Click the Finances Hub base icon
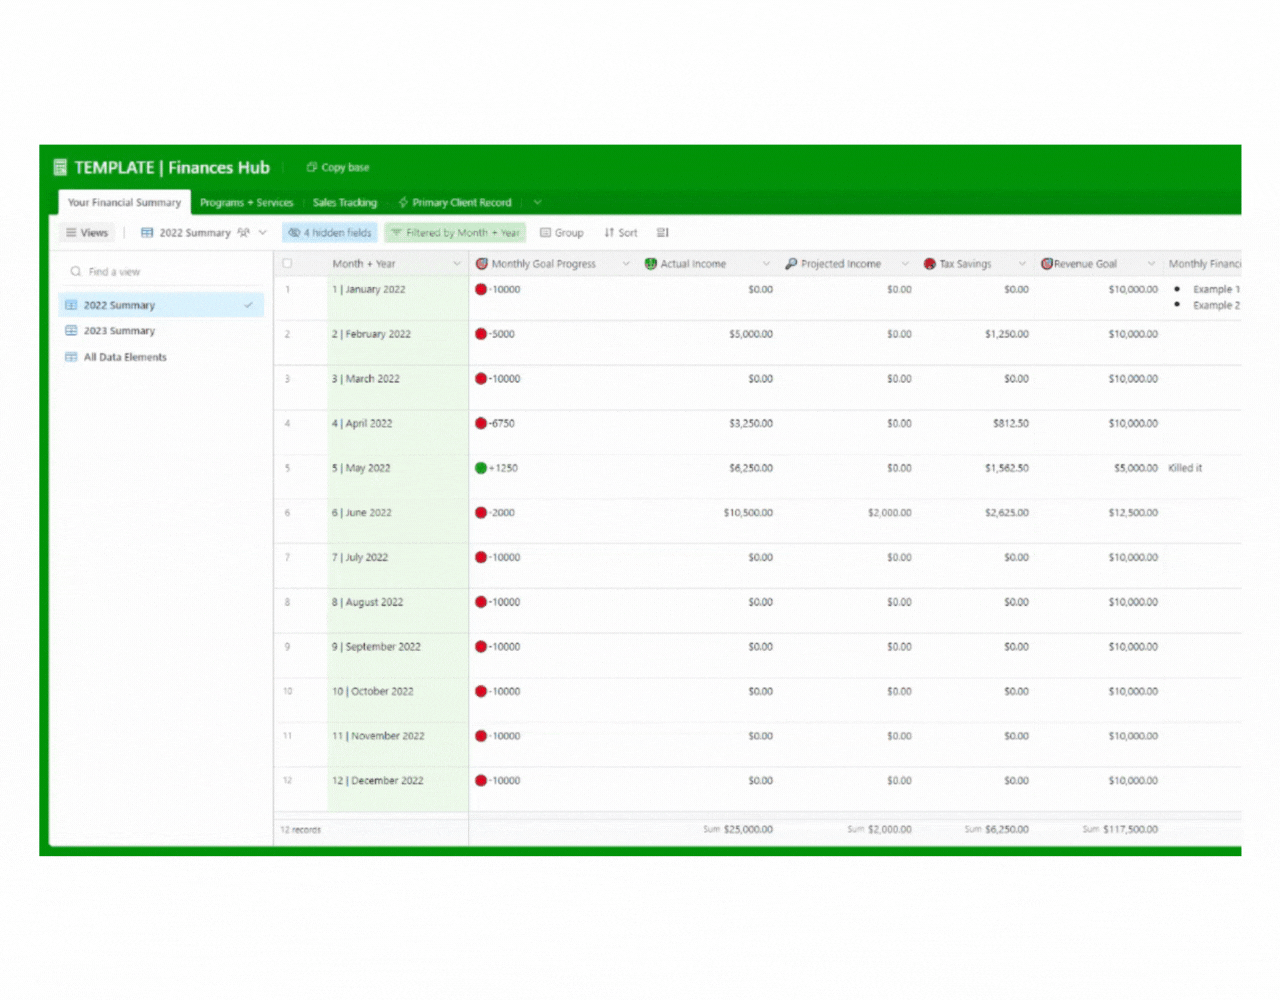 tap(60, 167)
